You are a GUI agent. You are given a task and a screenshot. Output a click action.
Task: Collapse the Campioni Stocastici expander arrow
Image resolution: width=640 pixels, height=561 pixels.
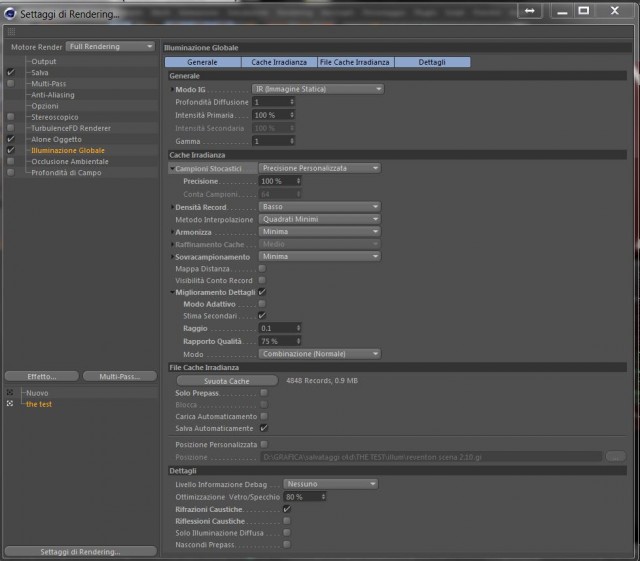point(172,168)
